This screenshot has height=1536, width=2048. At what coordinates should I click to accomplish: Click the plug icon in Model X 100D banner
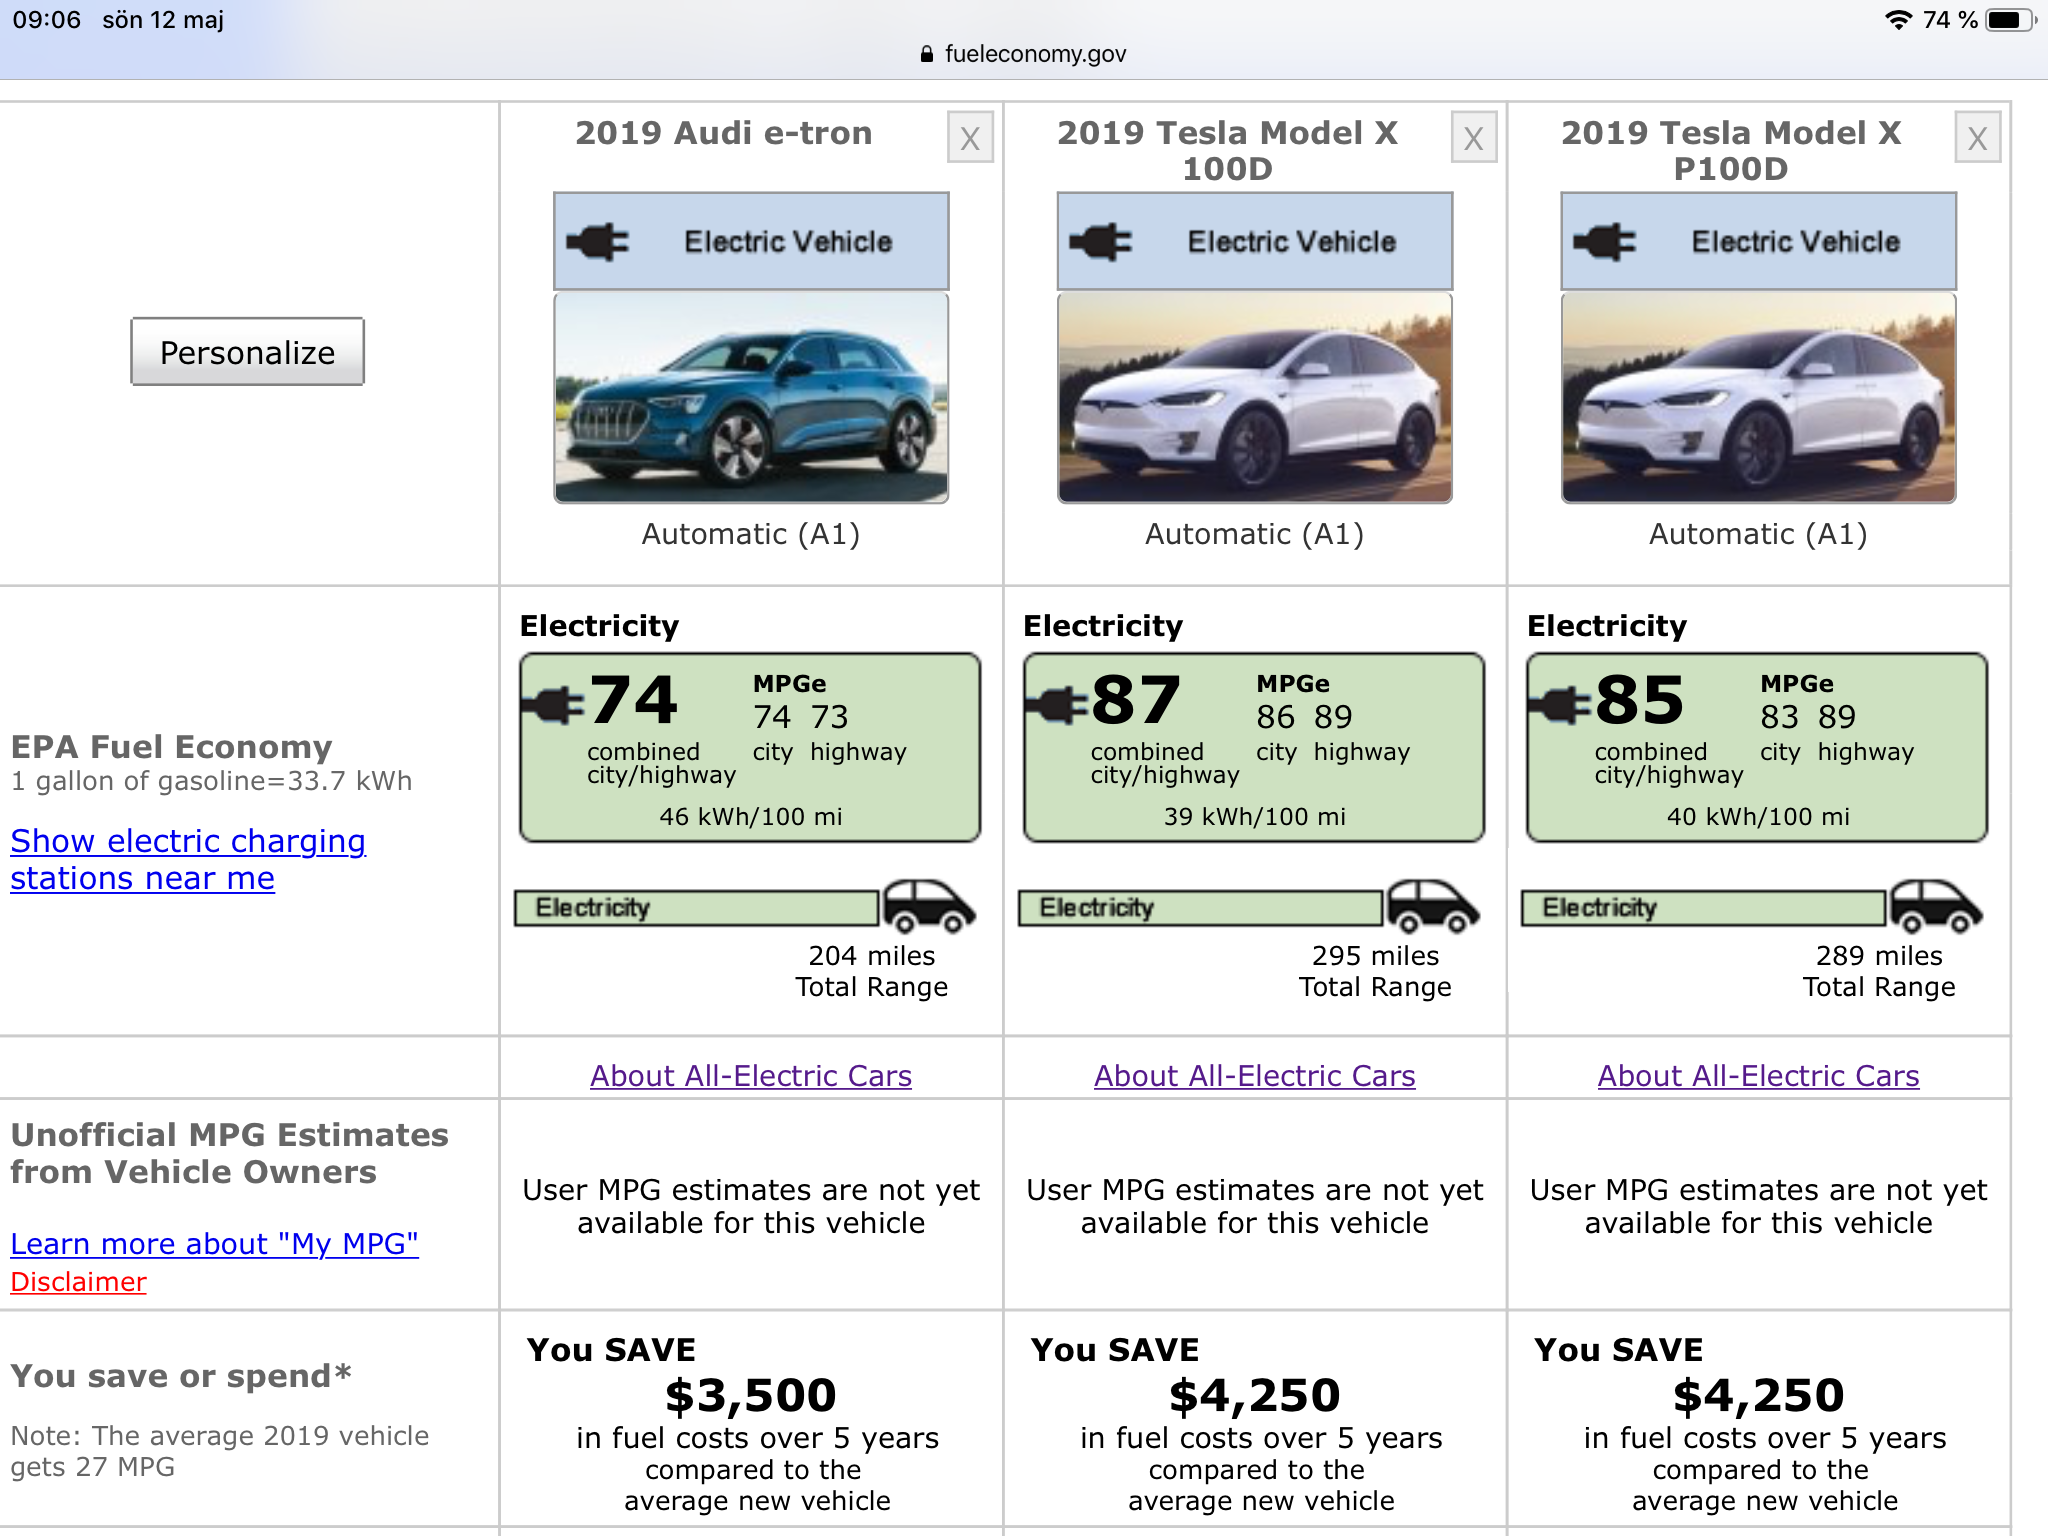coord(1101,242)
